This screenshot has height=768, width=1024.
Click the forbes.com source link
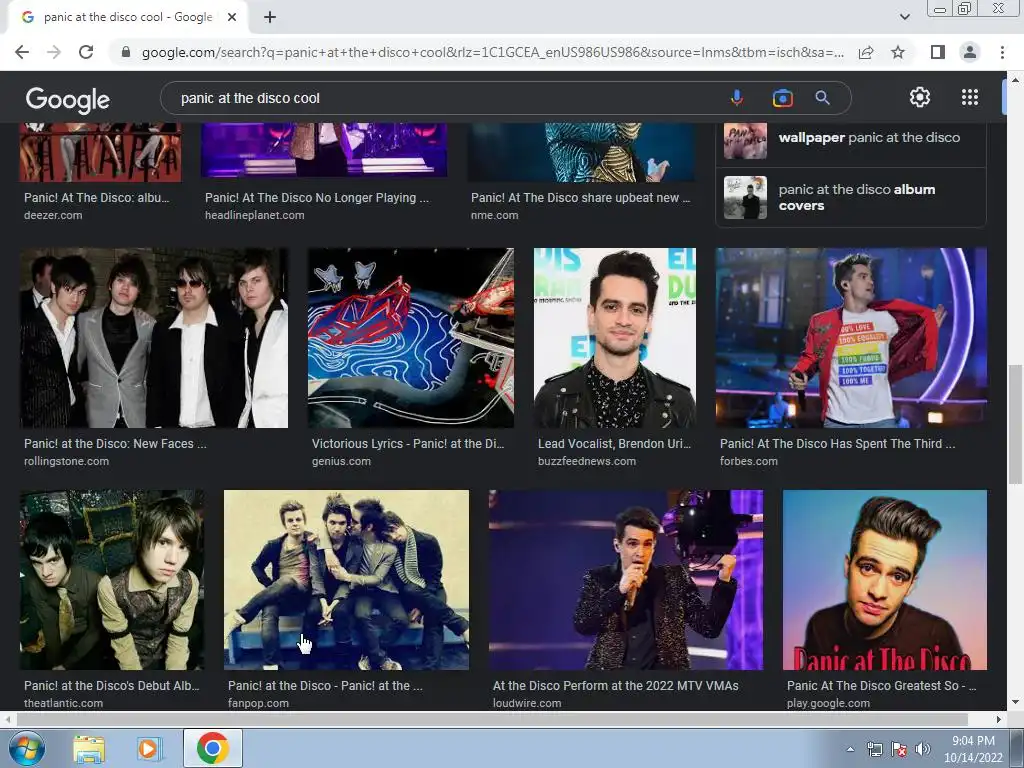pos(748,461)
